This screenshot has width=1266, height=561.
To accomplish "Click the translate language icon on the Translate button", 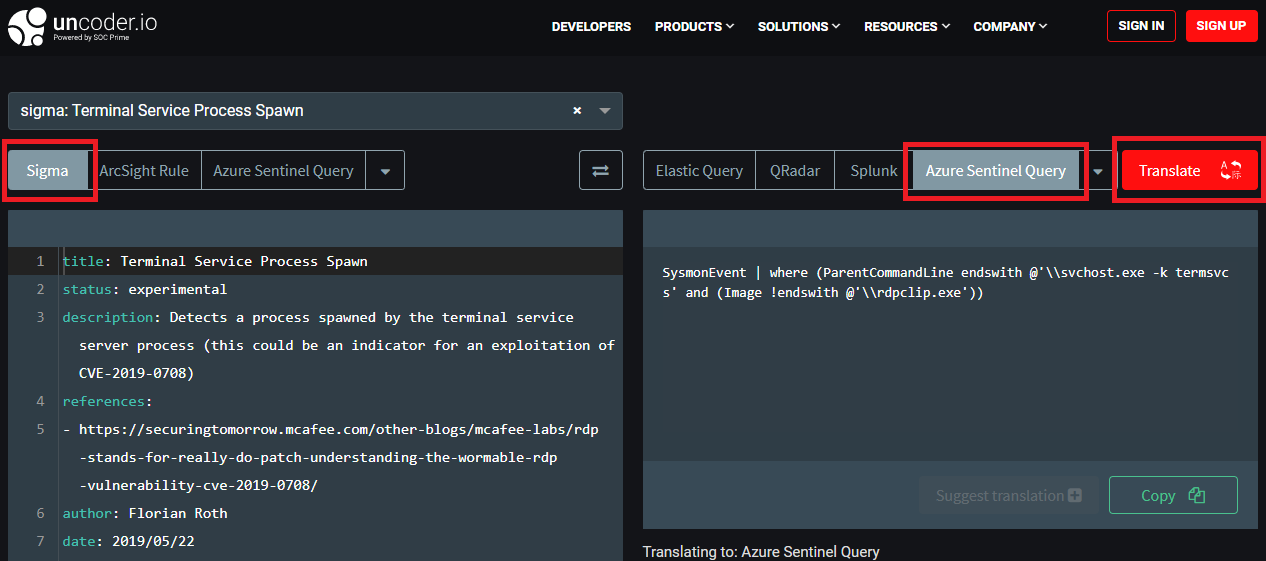I will [x=1231, y=170].
